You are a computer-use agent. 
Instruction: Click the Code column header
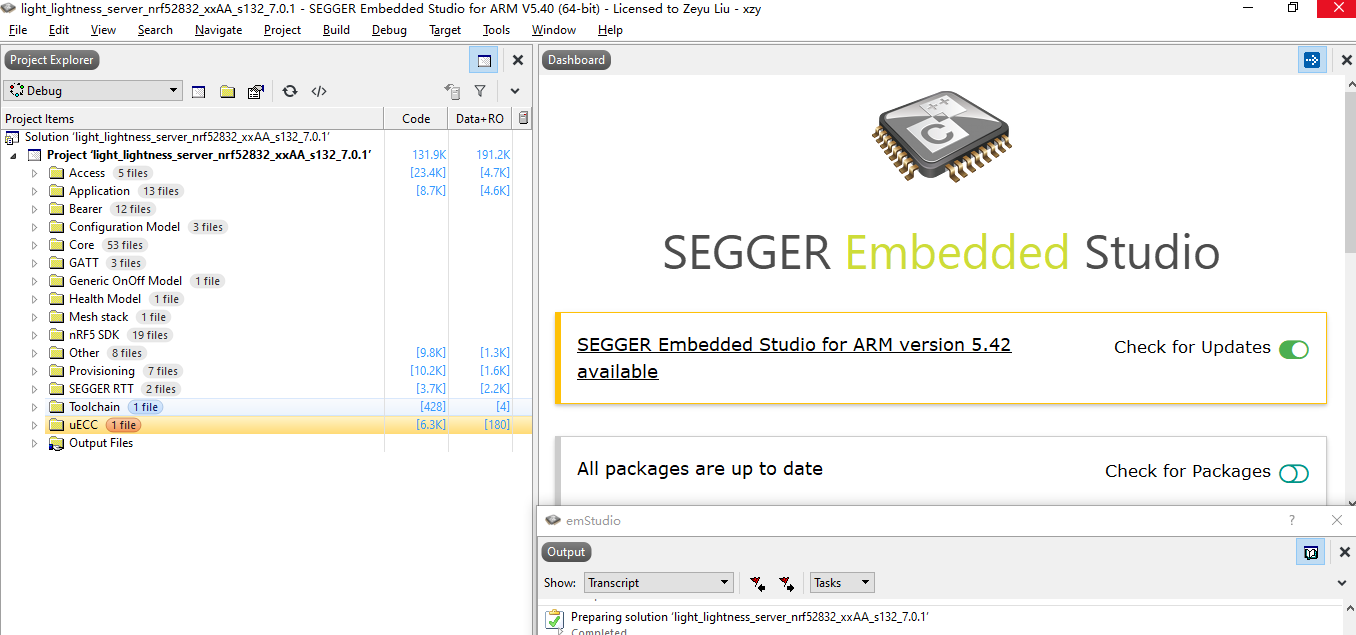point(416,118)
